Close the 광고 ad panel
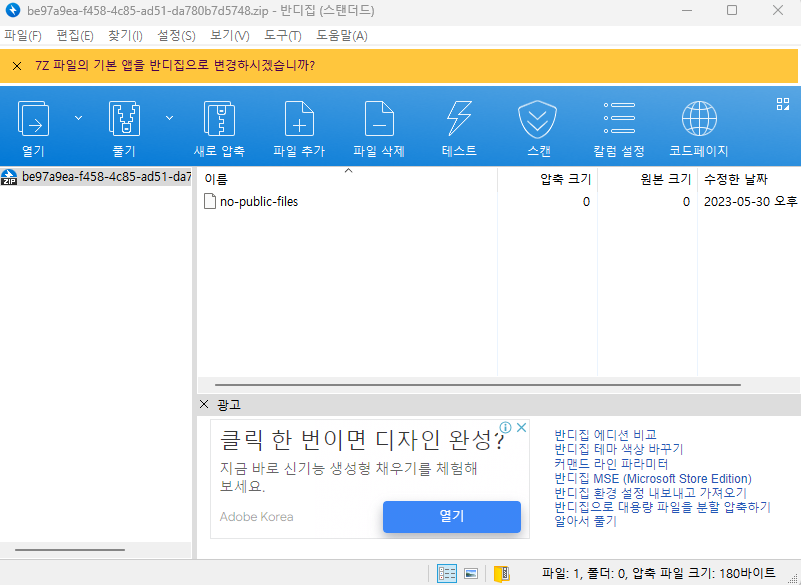The image size is (801, 585). click(x=204, y=404)
